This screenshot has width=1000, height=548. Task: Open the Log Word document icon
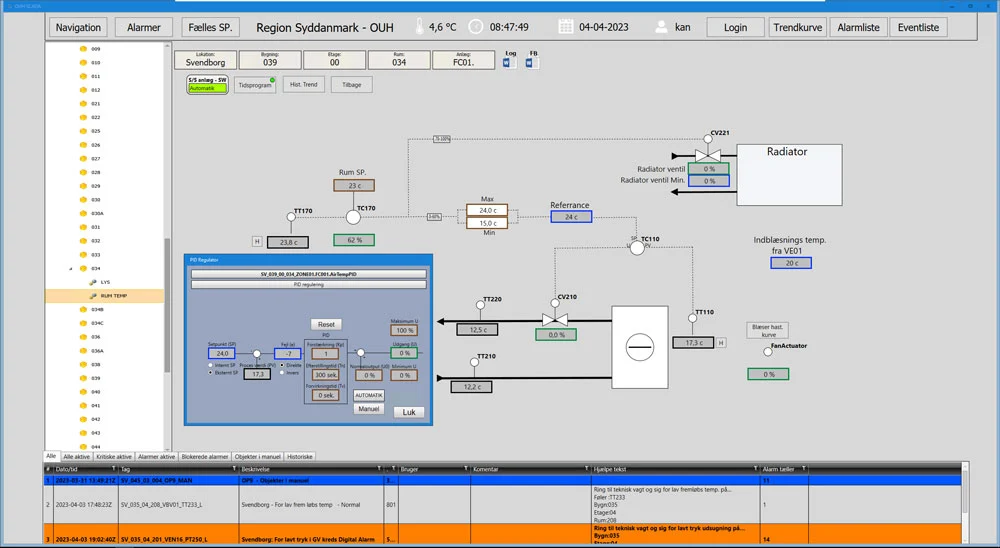point(507,63)
